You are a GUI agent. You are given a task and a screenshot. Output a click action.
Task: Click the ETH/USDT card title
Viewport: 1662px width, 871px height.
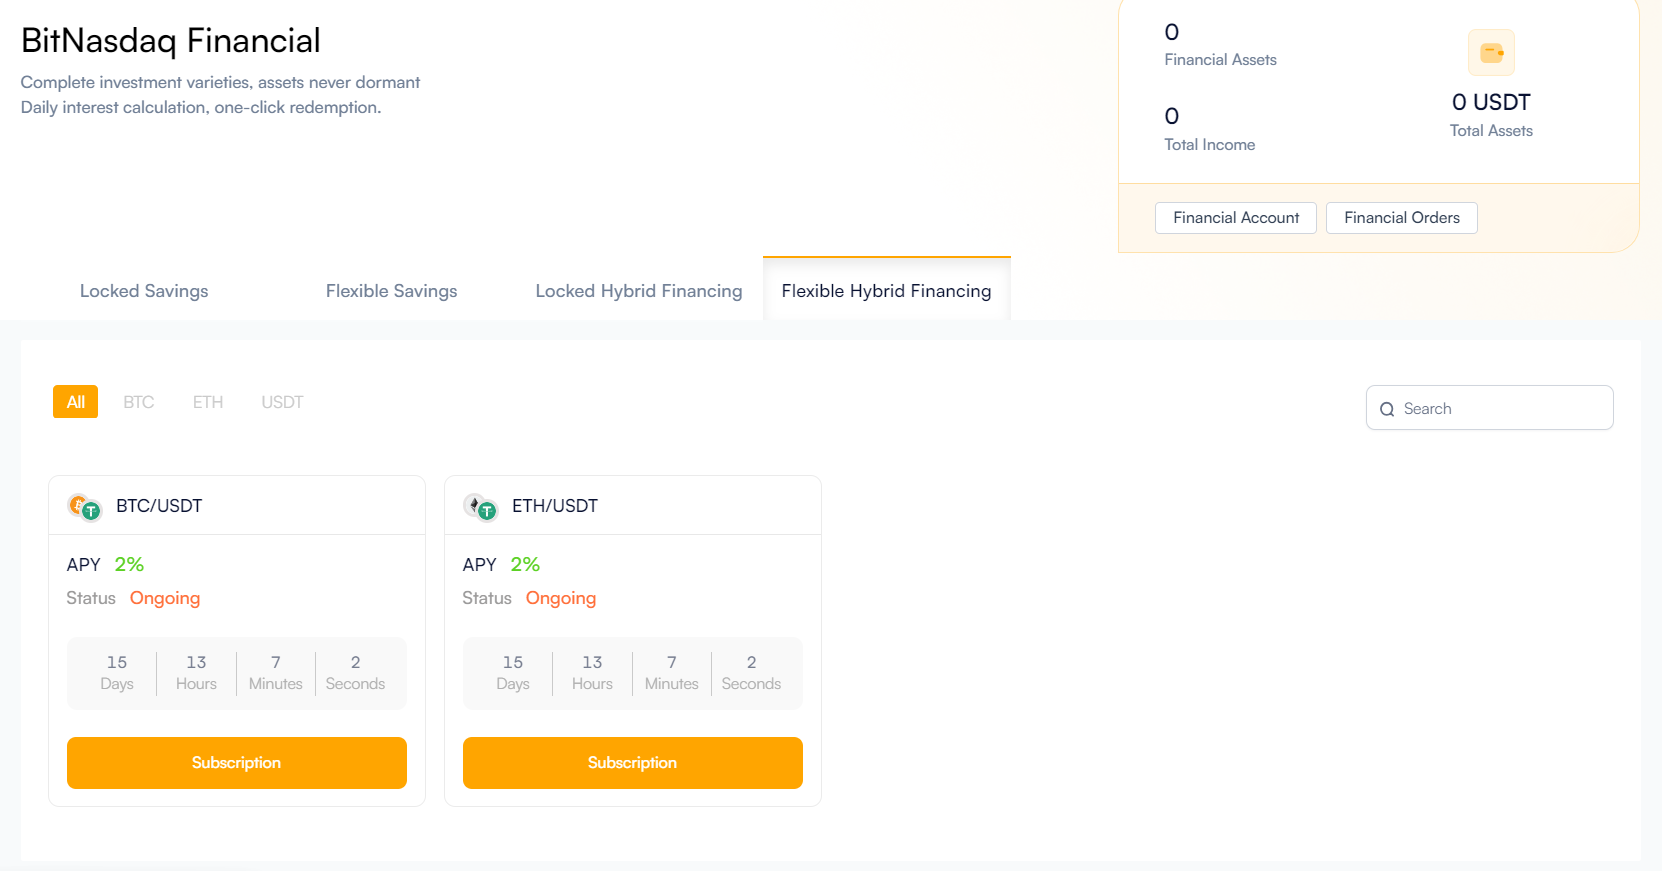click(x=555, y=506)
